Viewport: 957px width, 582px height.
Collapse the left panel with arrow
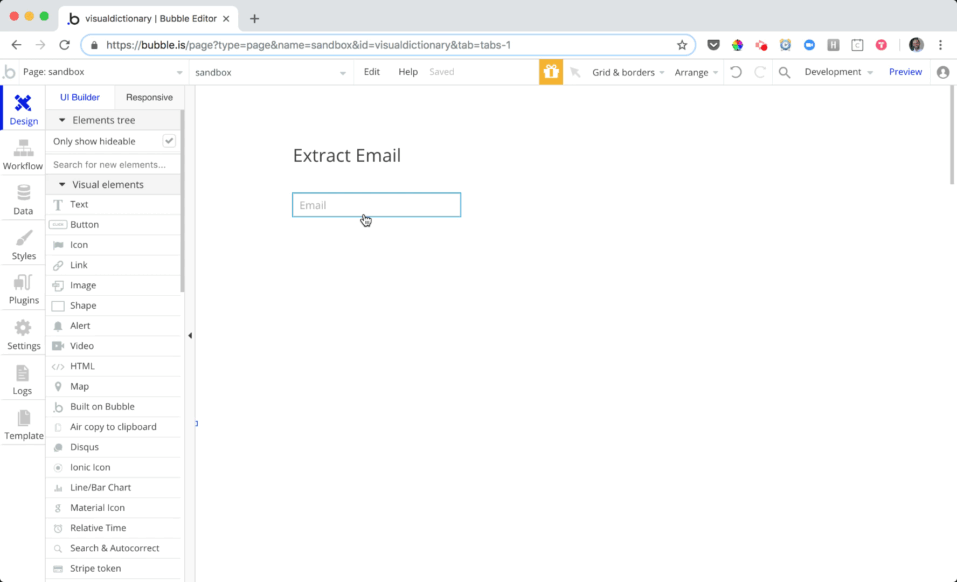190,336
